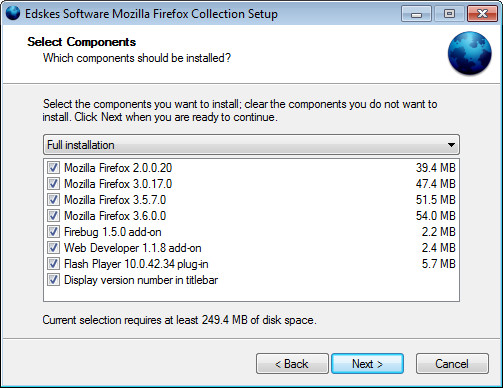Toggle Mozilla Firefox 3.5.7.0 checkbox
This screenshot has width=503, height=388.
pyautogui.click(x=53, y=200)
